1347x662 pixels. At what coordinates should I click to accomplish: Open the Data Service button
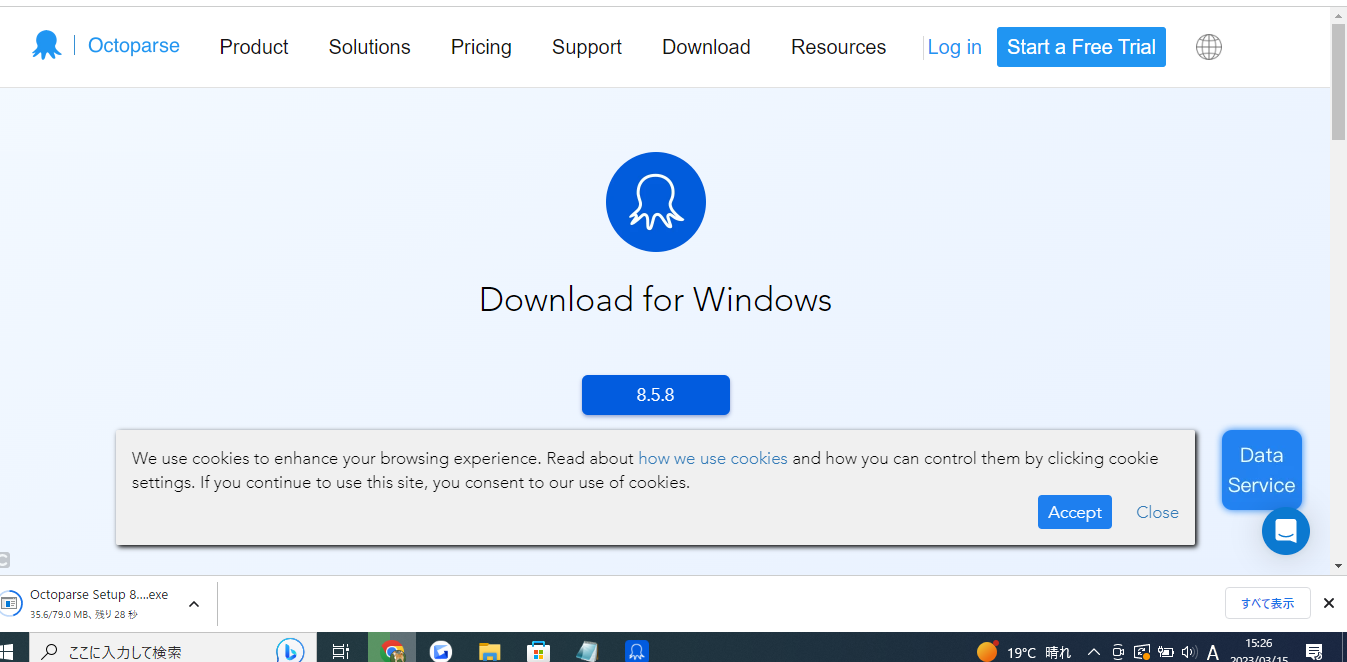(1262, 470)
